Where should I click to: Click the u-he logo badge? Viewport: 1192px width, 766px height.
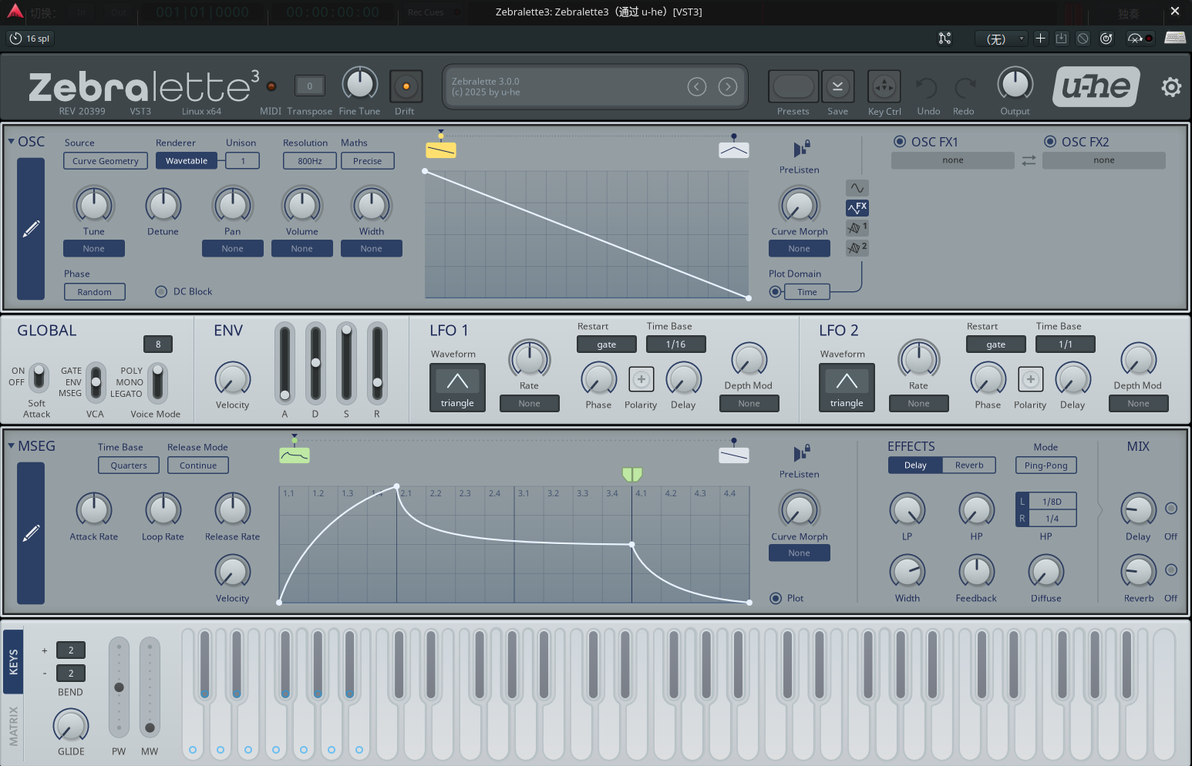click(1095, 87)
